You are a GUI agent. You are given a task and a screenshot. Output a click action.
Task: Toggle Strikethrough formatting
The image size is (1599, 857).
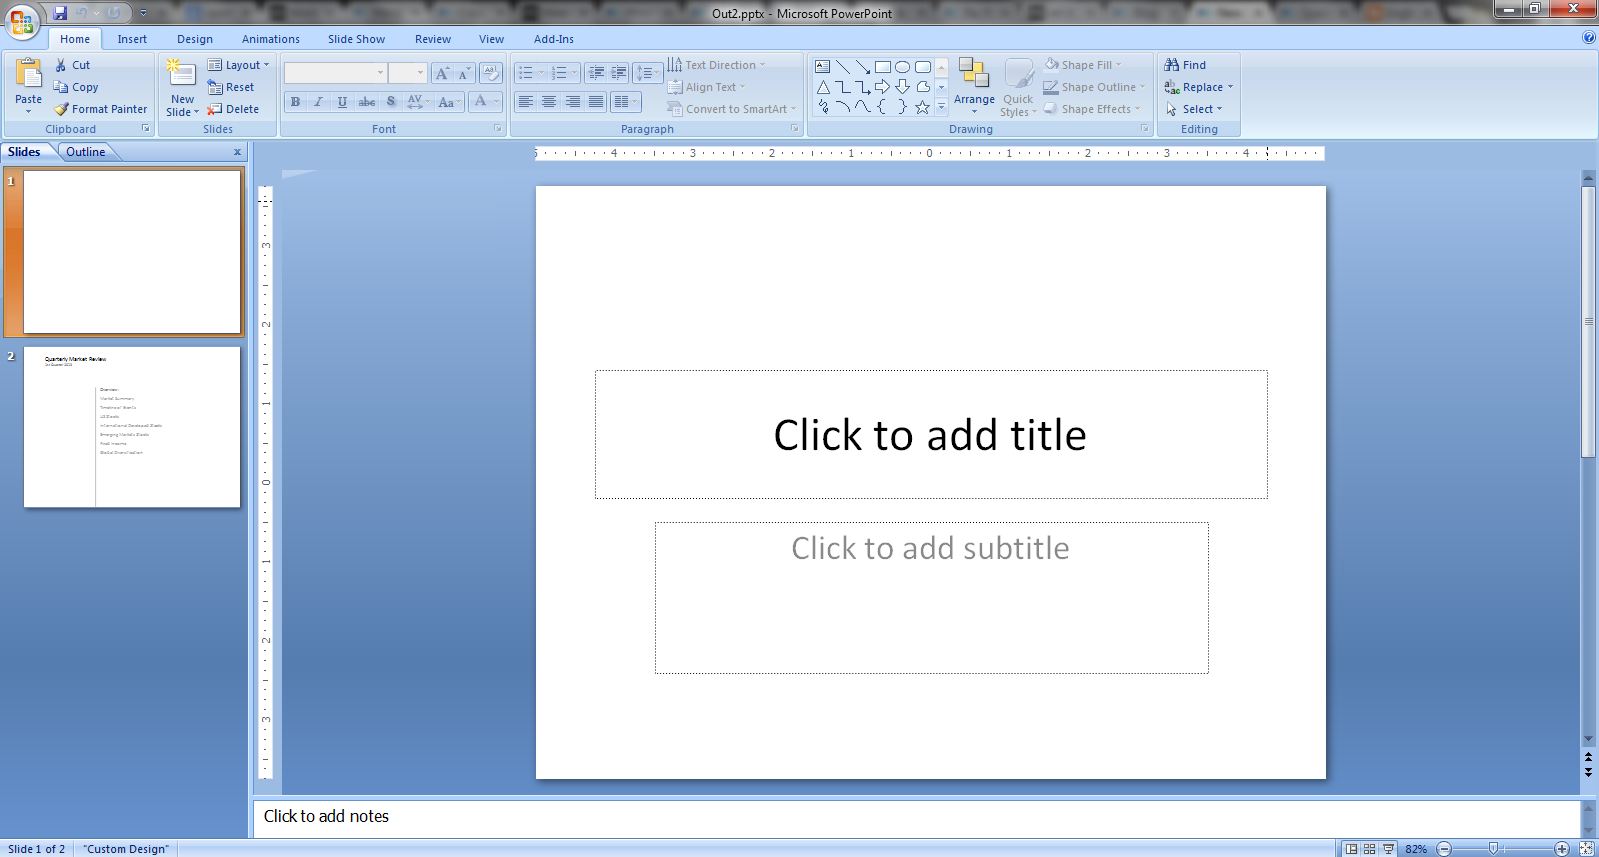(367, 102)
